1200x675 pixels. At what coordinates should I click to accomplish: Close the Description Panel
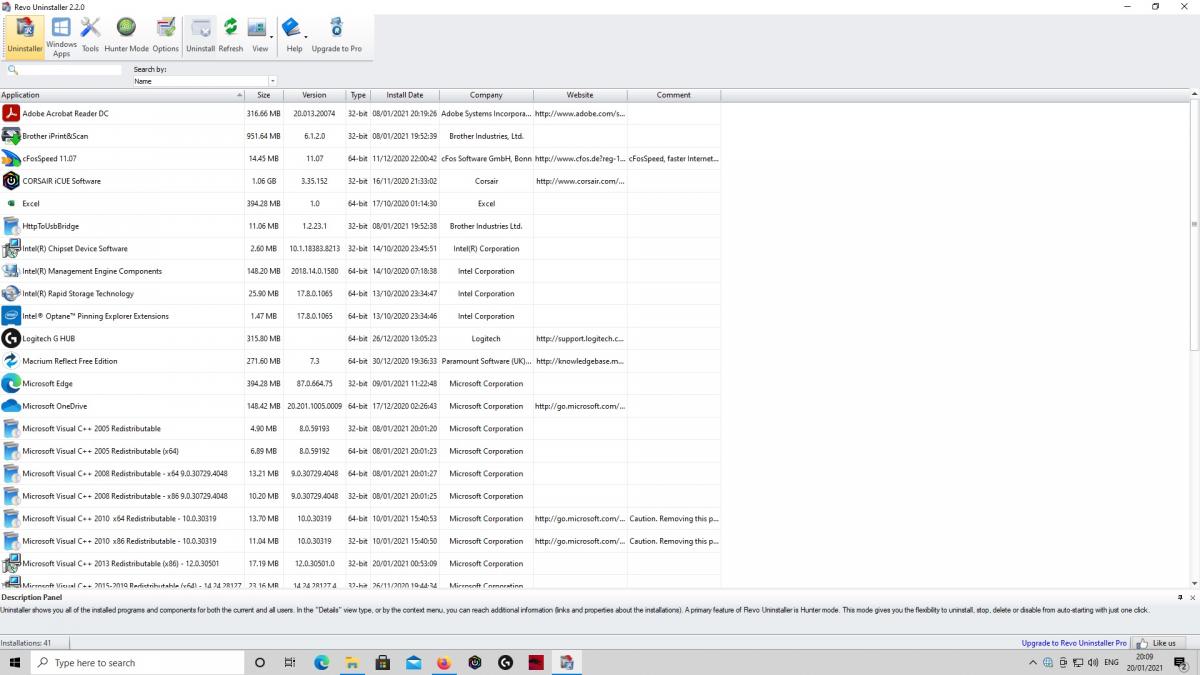1192,597
